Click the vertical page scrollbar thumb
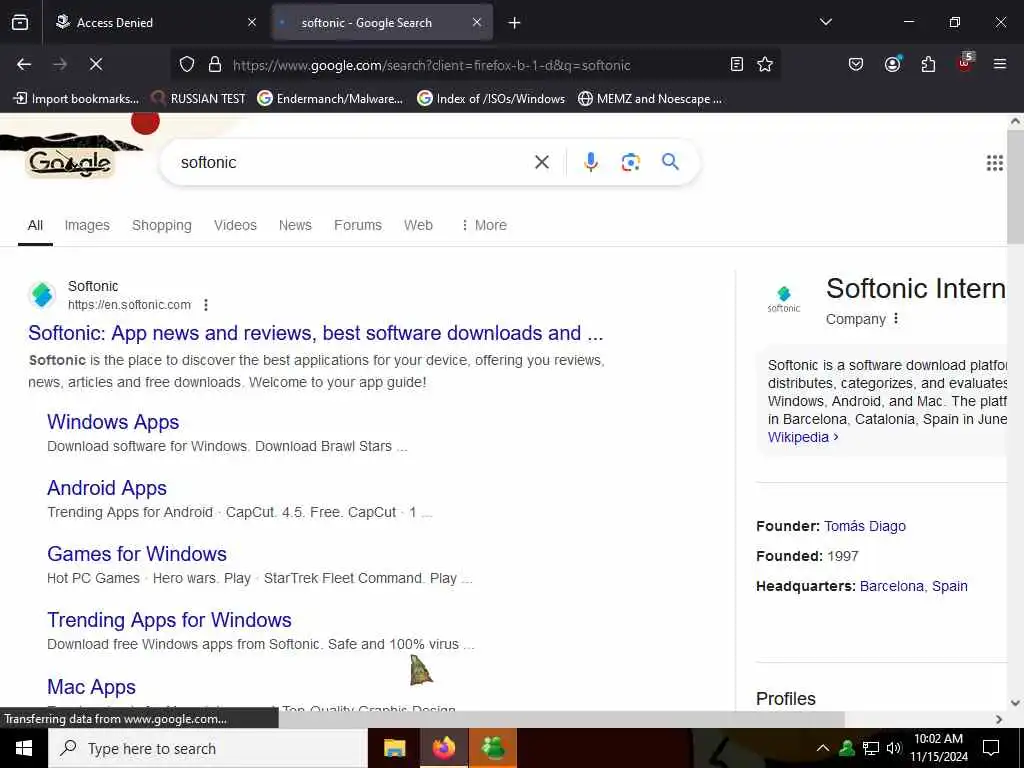 [x=1016, y=186]
